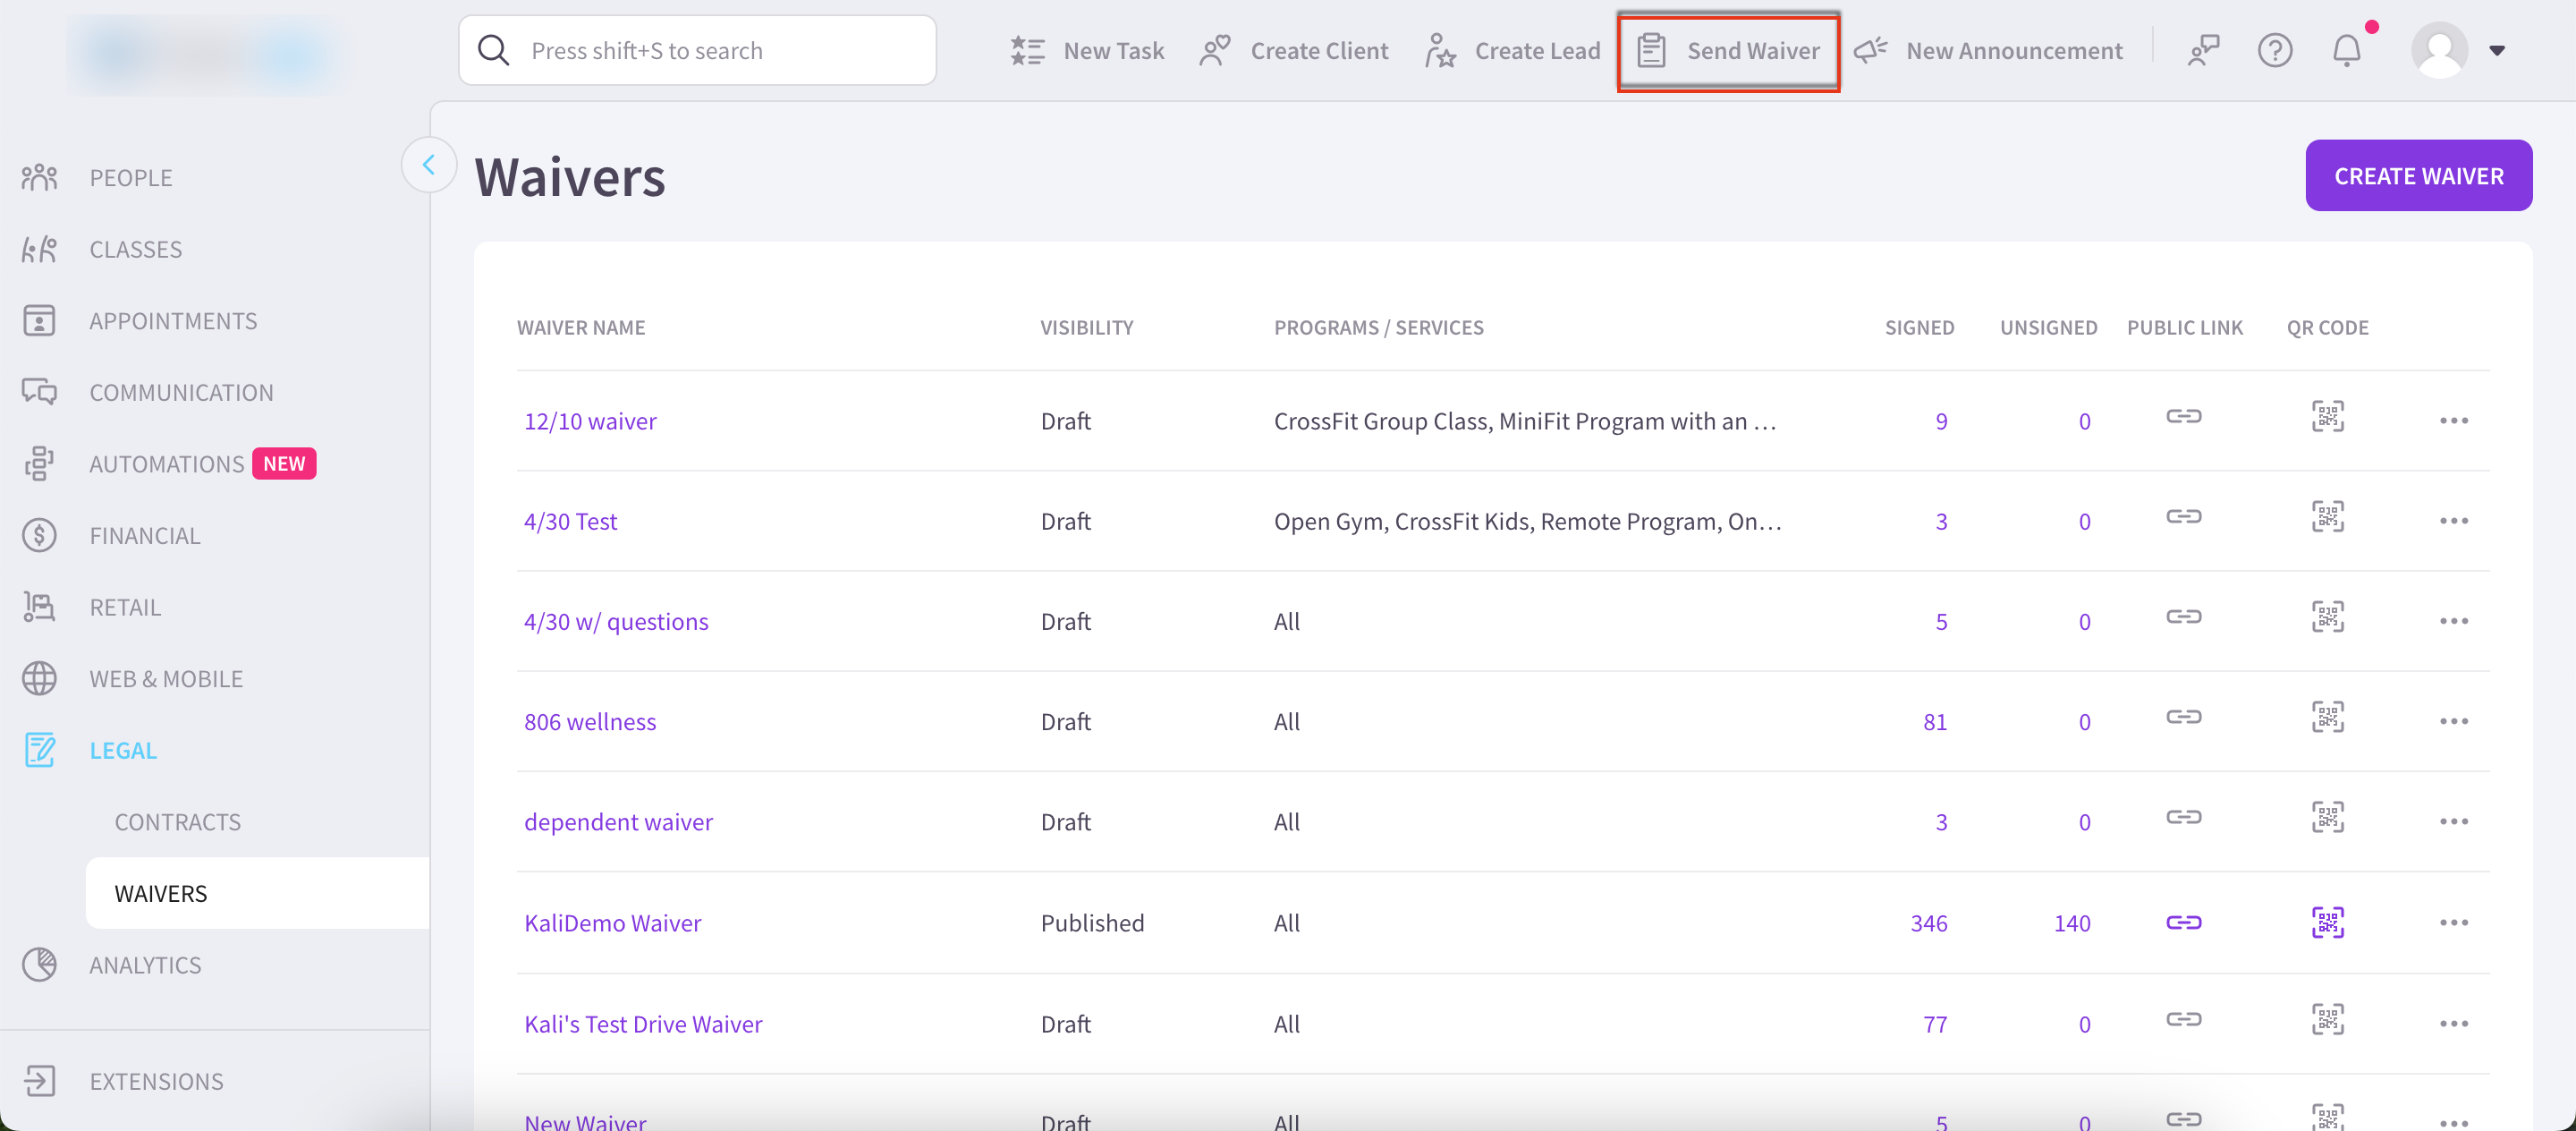Show QR code for 12/10 waiver
The image size is (2576, 1131).
(2327, 416)
